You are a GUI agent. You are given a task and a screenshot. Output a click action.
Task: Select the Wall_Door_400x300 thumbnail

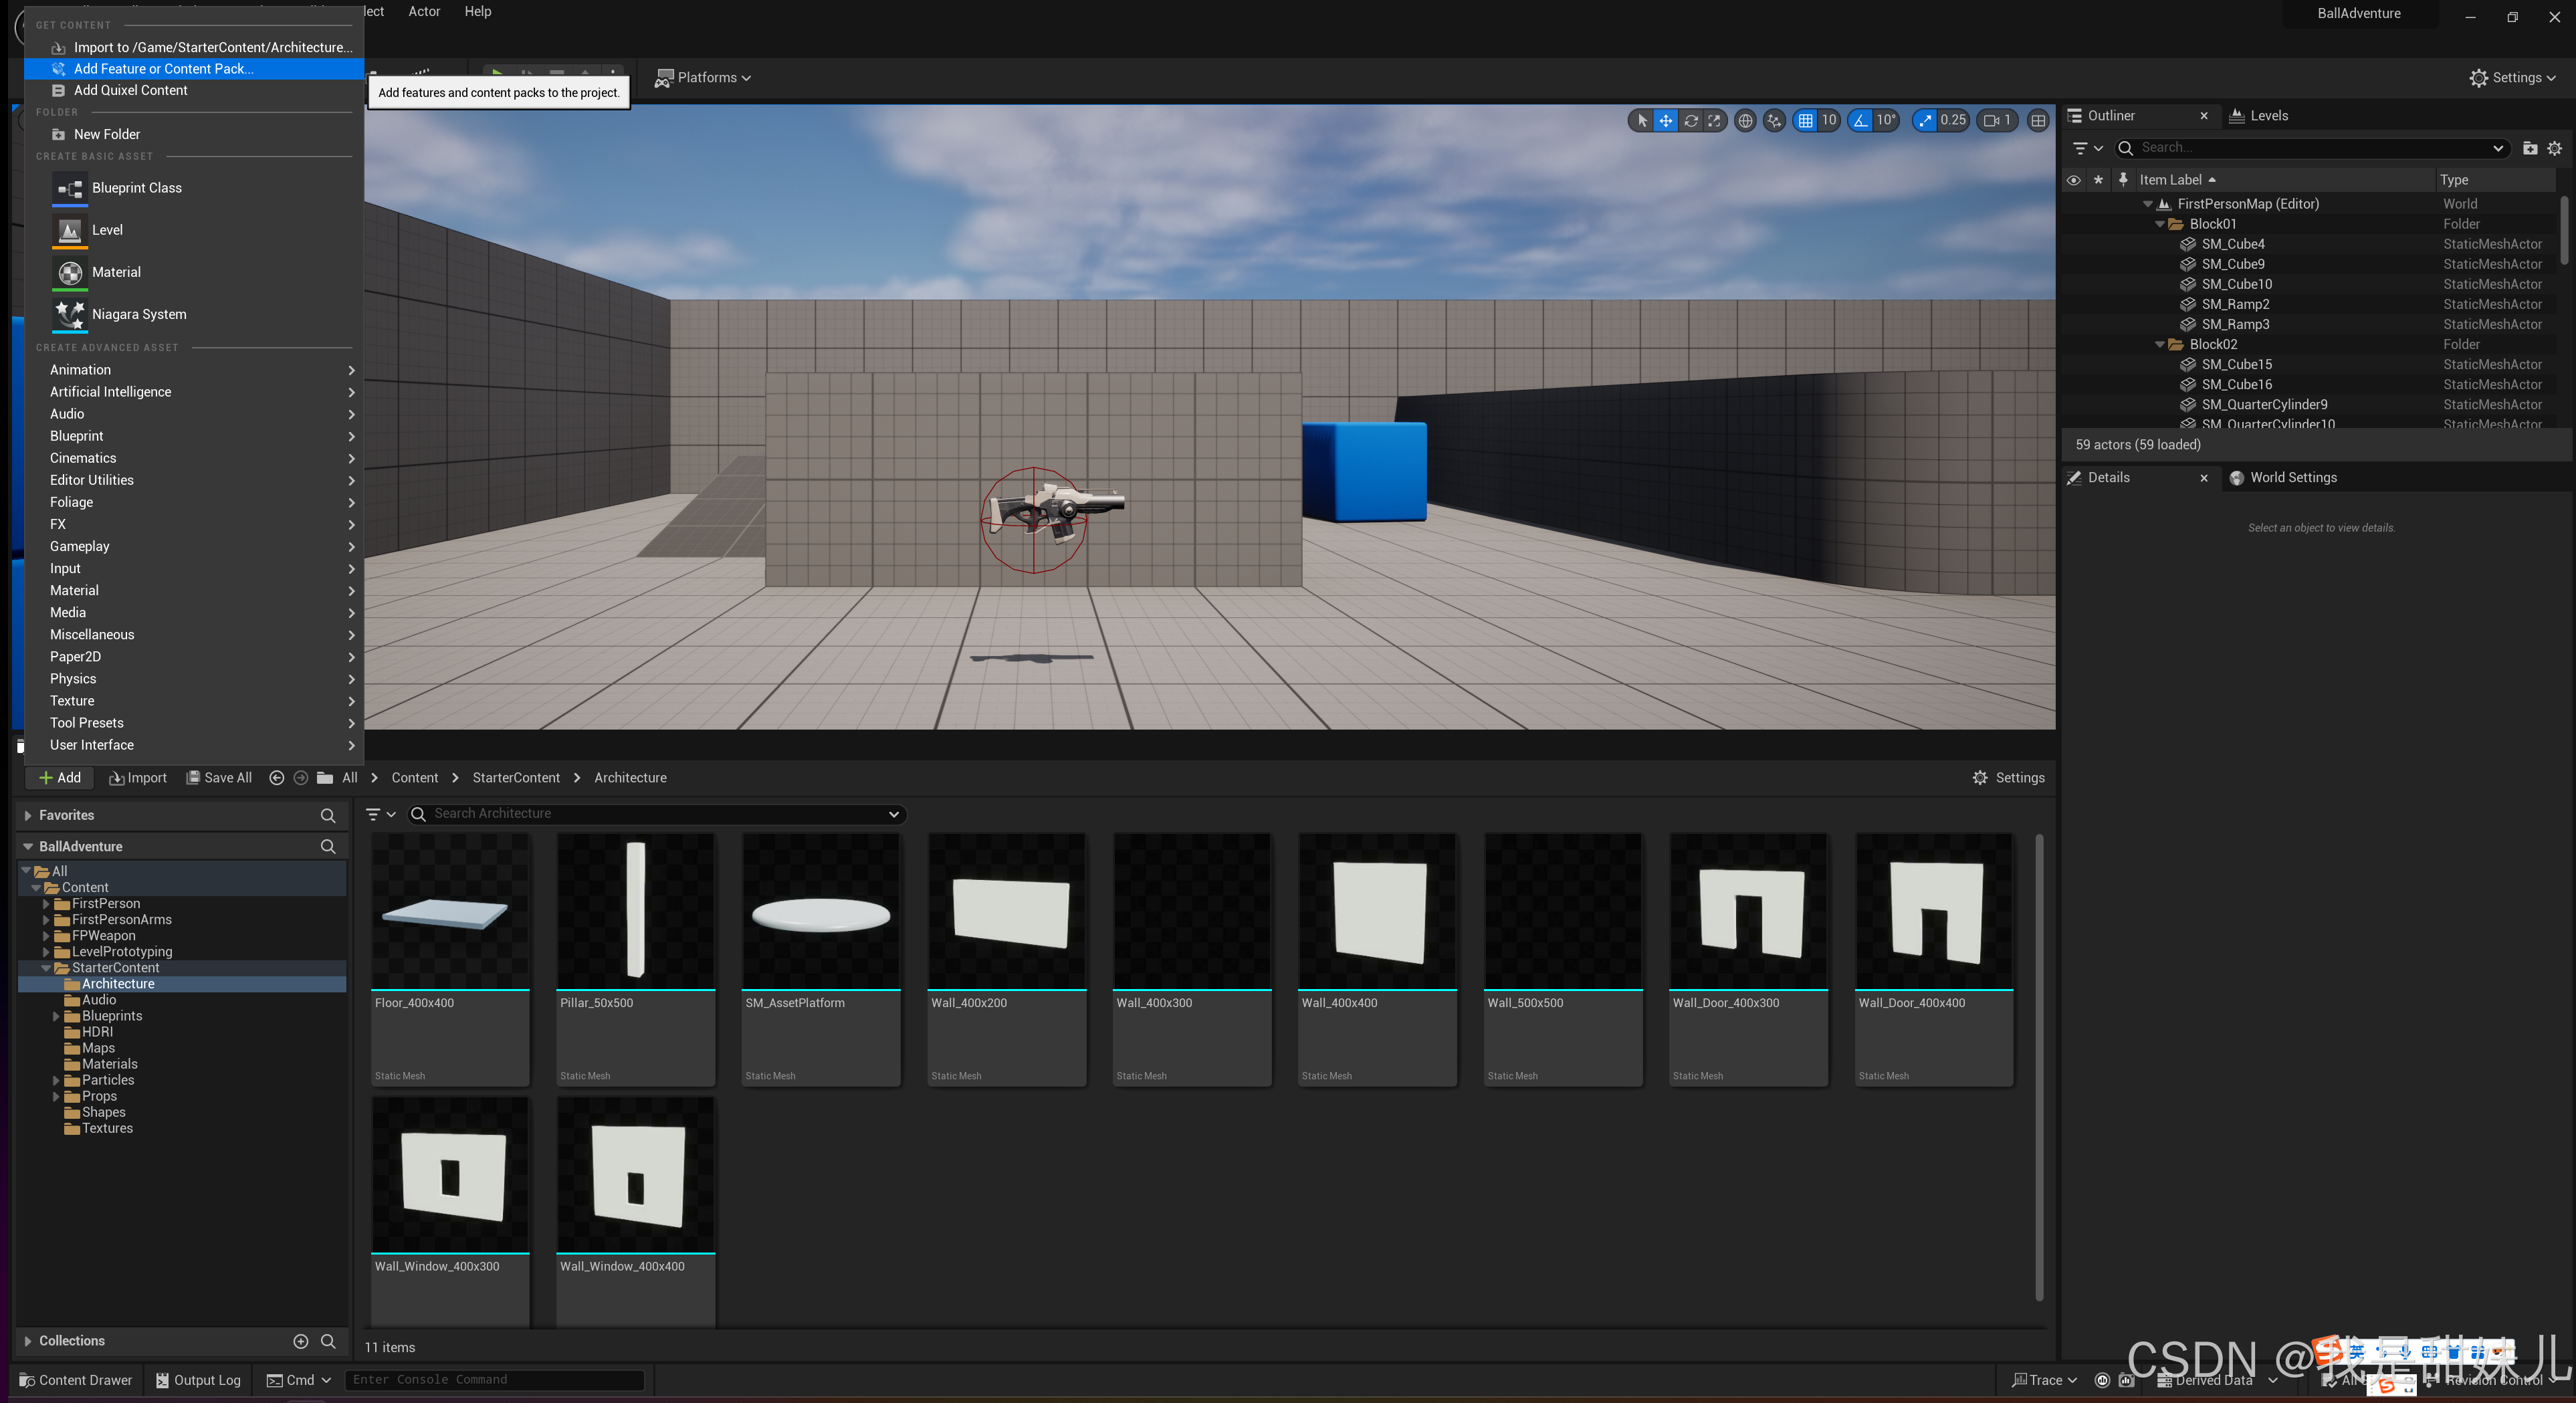click(1748, 912)
